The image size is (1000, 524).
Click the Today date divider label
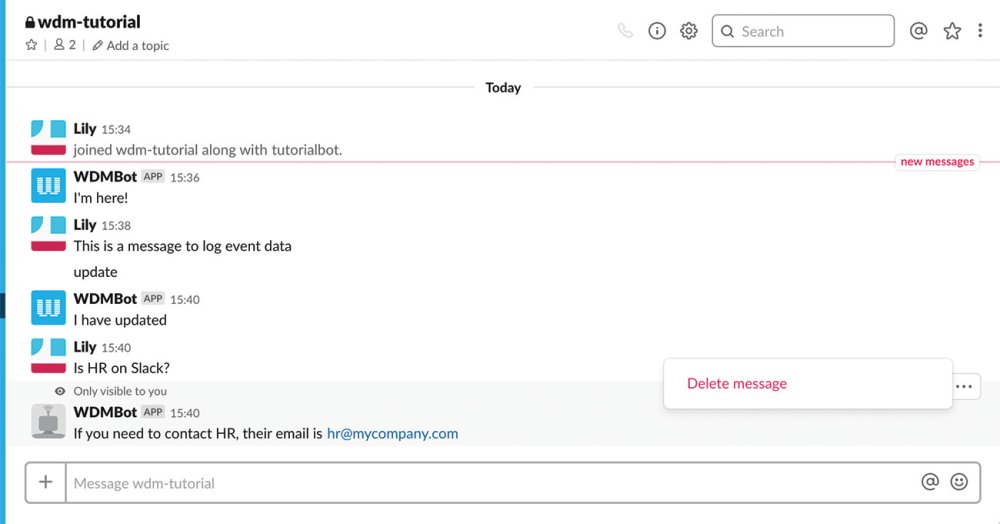503,87
